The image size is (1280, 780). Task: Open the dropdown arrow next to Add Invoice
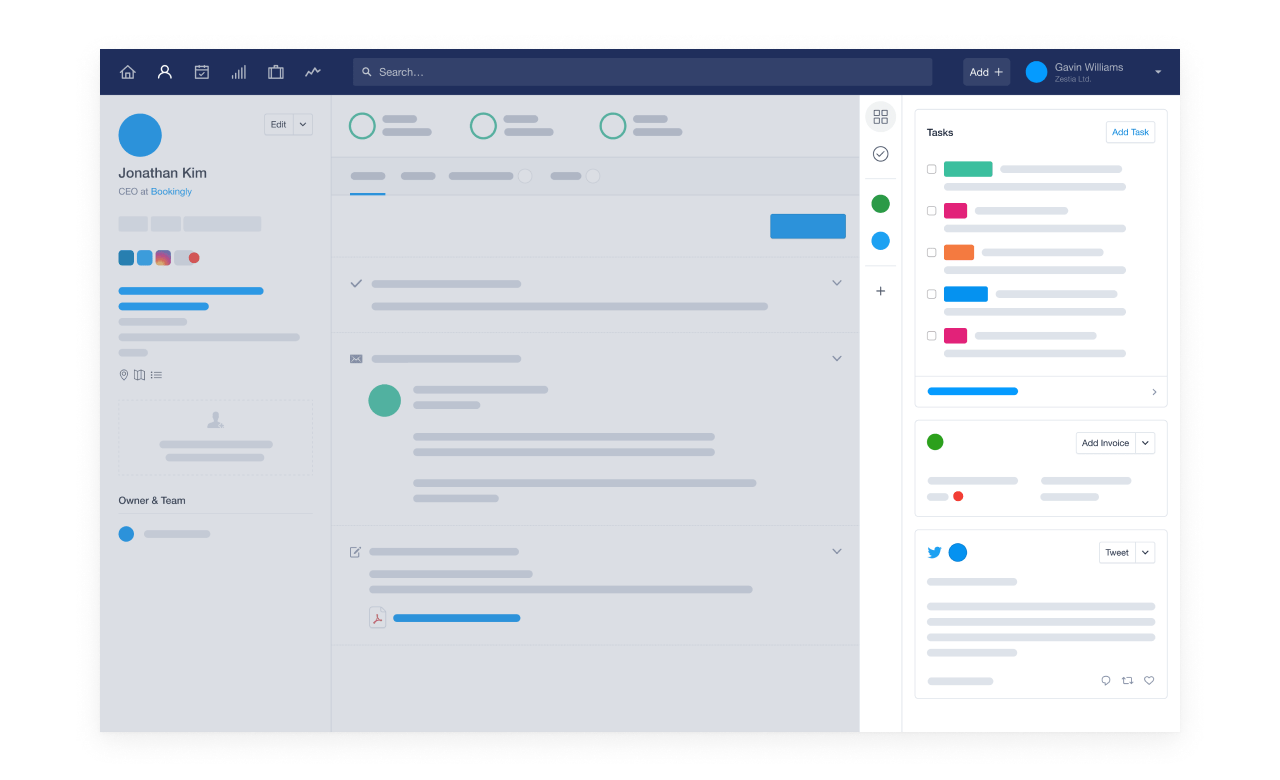[1145, 443]
